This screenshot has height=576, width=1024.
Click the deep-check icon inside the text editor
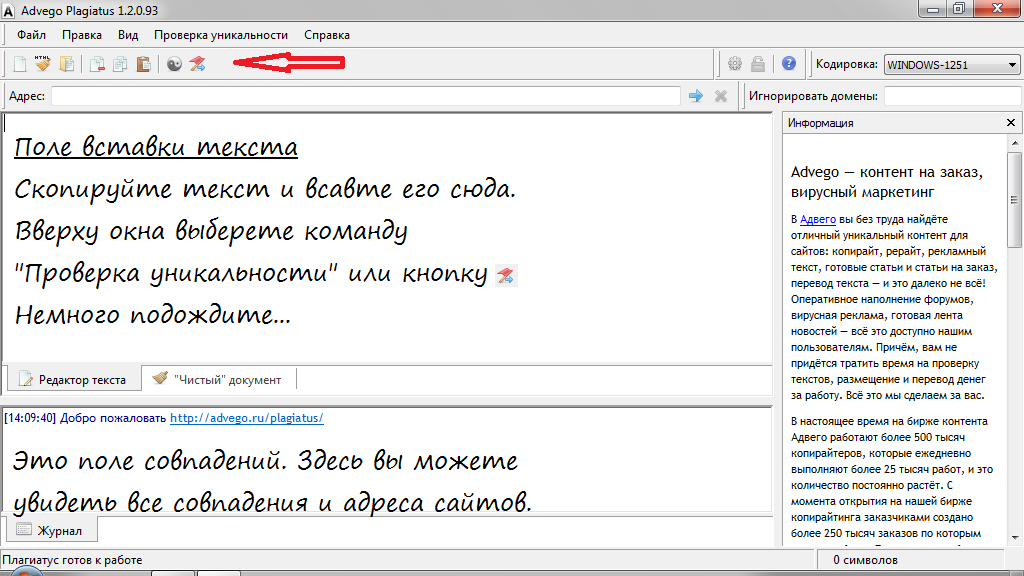tap(506, 276)
